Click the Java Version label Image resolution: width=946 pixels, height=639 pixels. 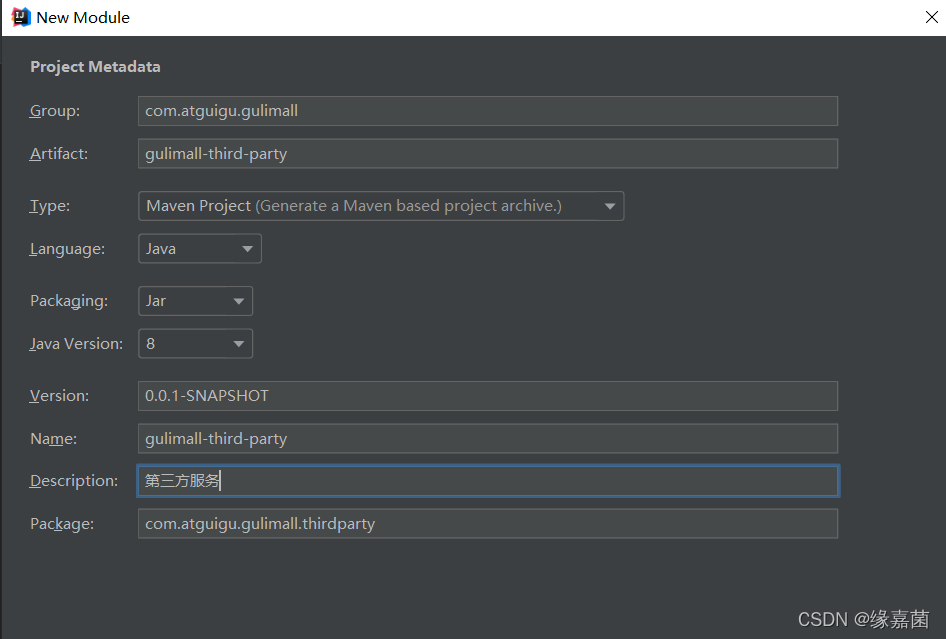click(77, 344)
